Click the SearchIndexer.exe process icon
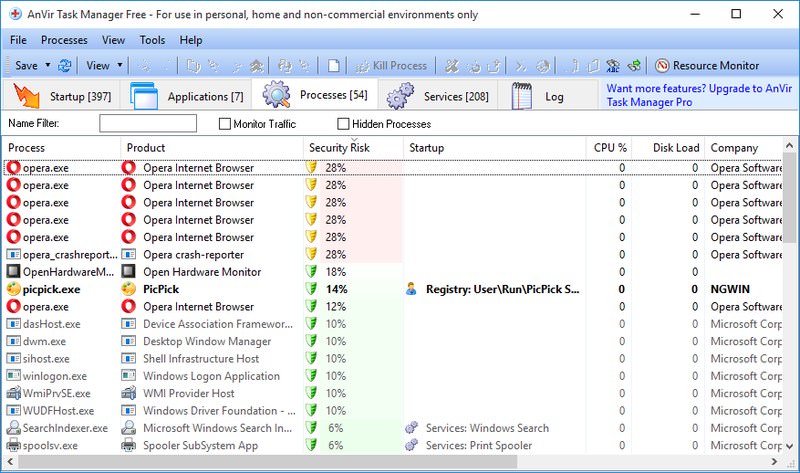 [x=14, y=428]
